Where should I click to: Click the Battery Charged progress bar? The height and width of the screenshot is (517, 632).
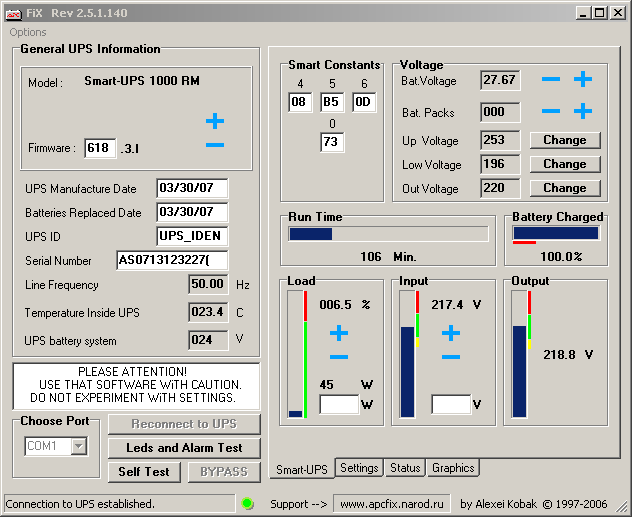point(556,233)
